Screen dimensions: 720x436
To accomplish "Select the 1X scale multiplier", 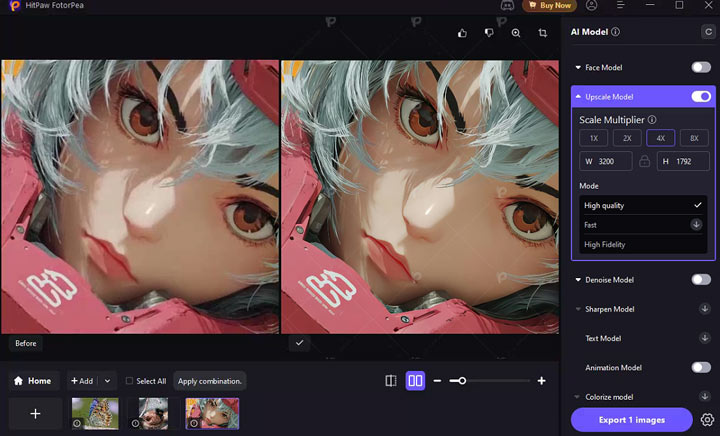I will tap(594, 138).
